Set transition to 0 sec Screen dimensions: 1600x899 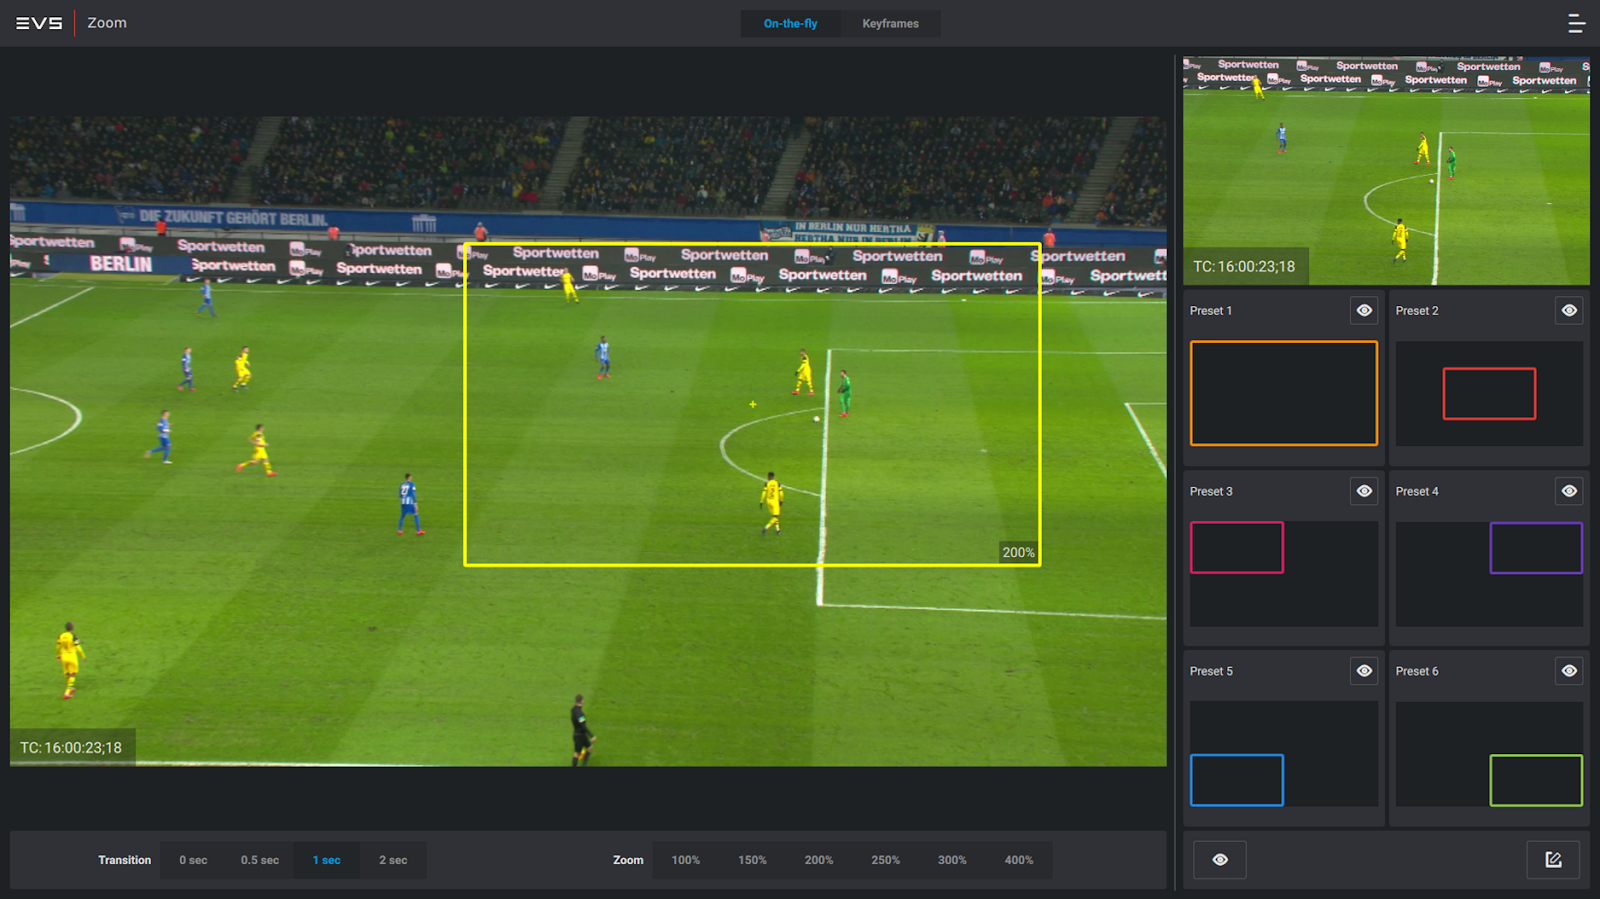coord(193,860)
